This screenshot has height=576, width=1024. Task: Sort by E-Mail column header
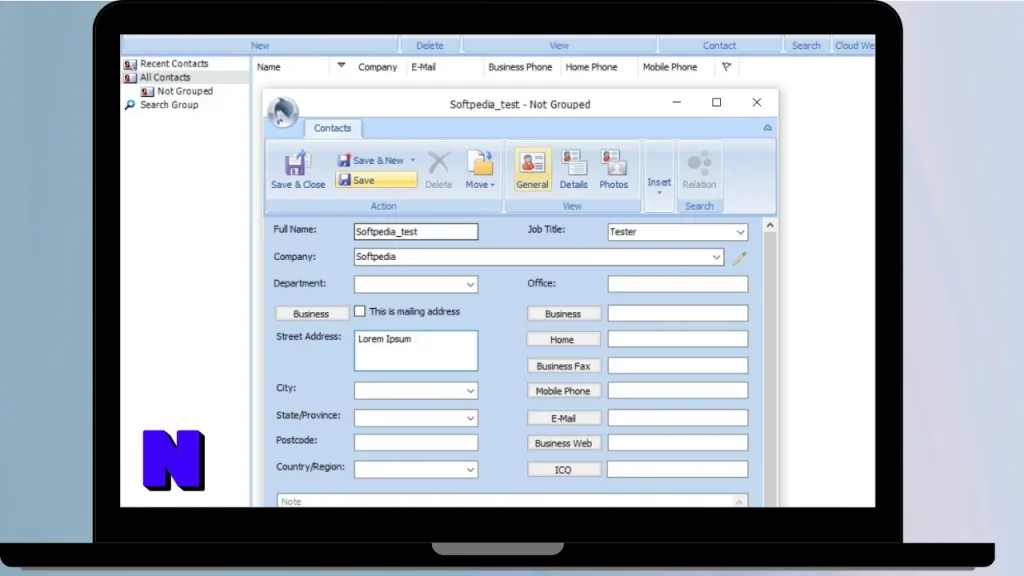coord(423,67)
